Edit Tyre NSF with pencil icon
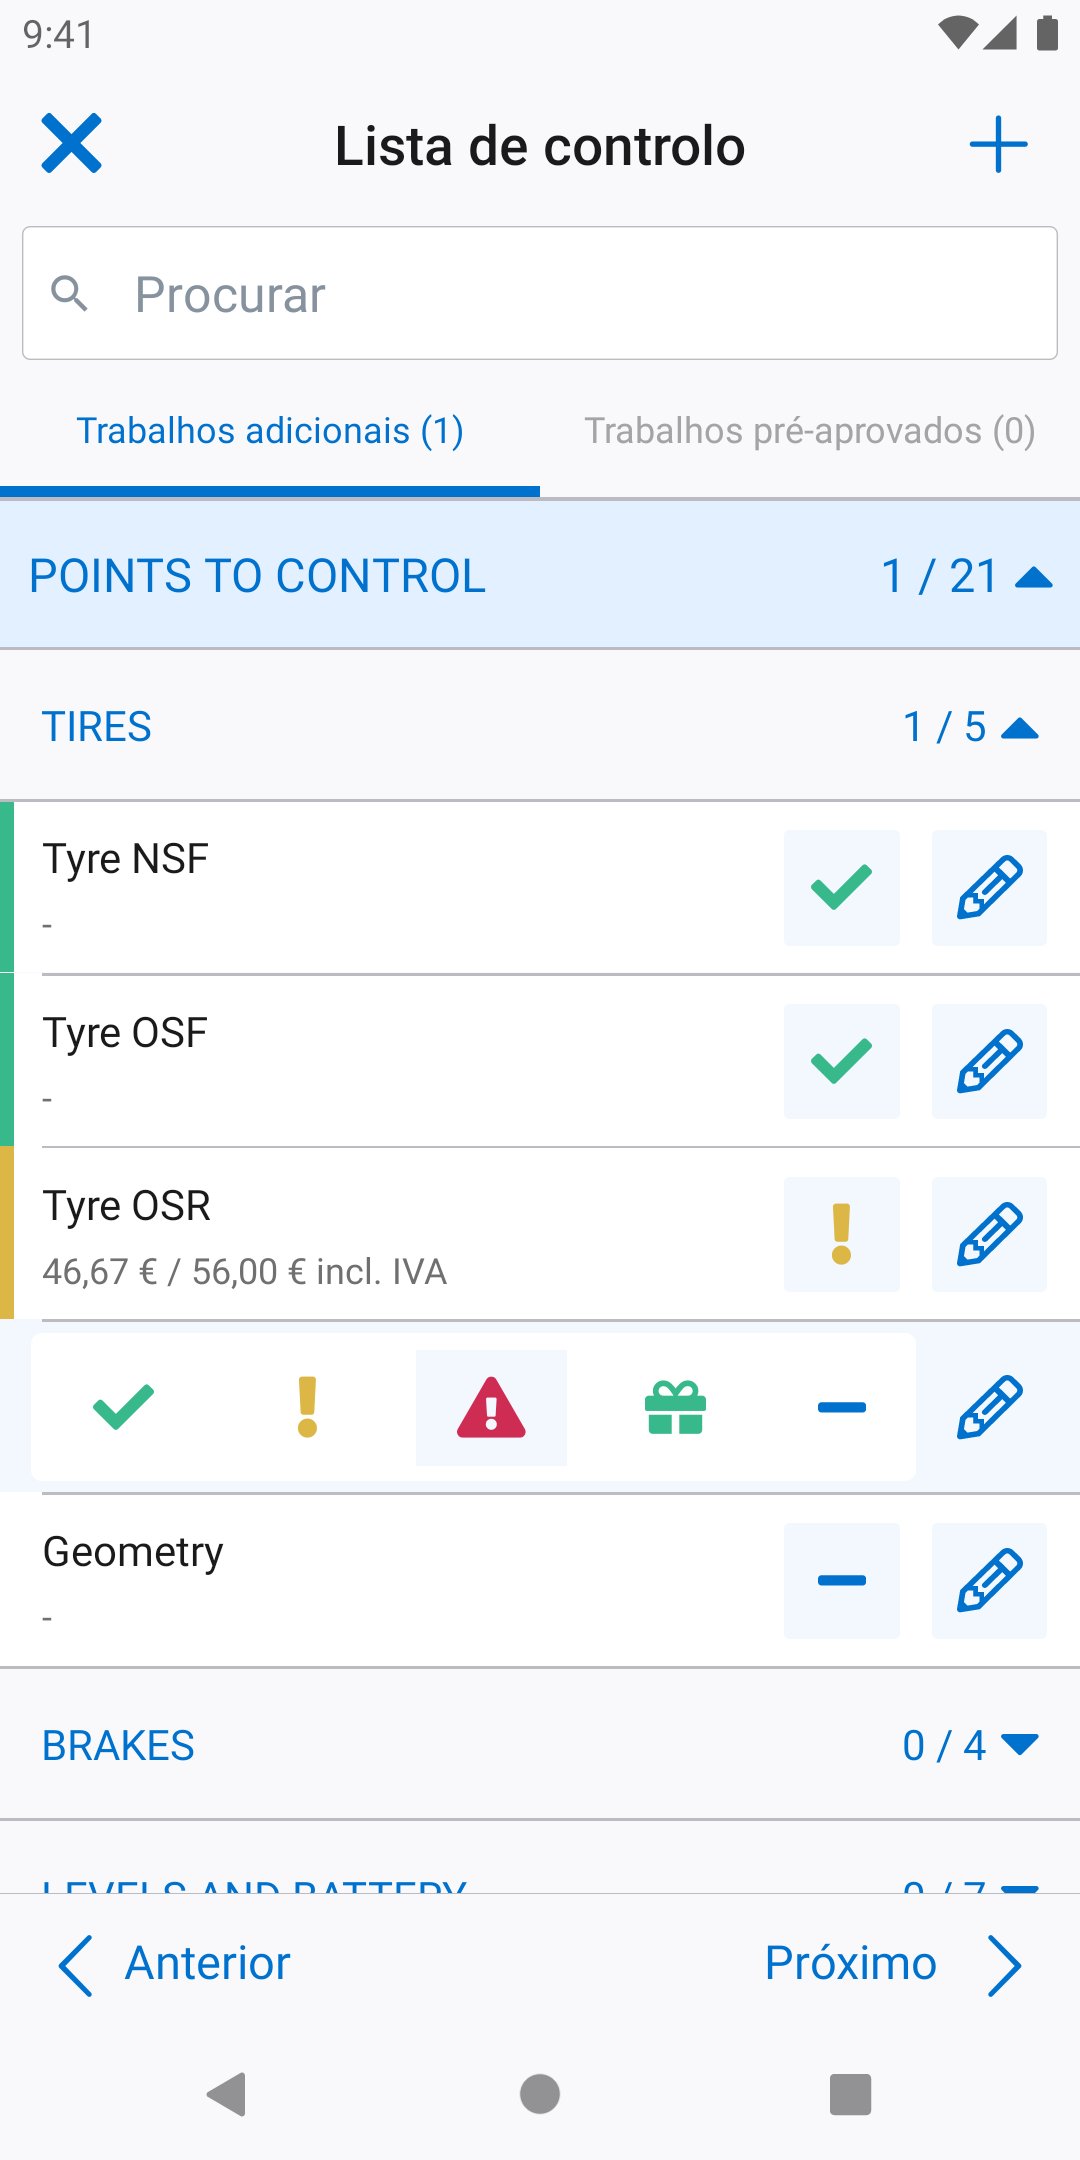This screenshot has width=1080, height=2160. point(989,888)
